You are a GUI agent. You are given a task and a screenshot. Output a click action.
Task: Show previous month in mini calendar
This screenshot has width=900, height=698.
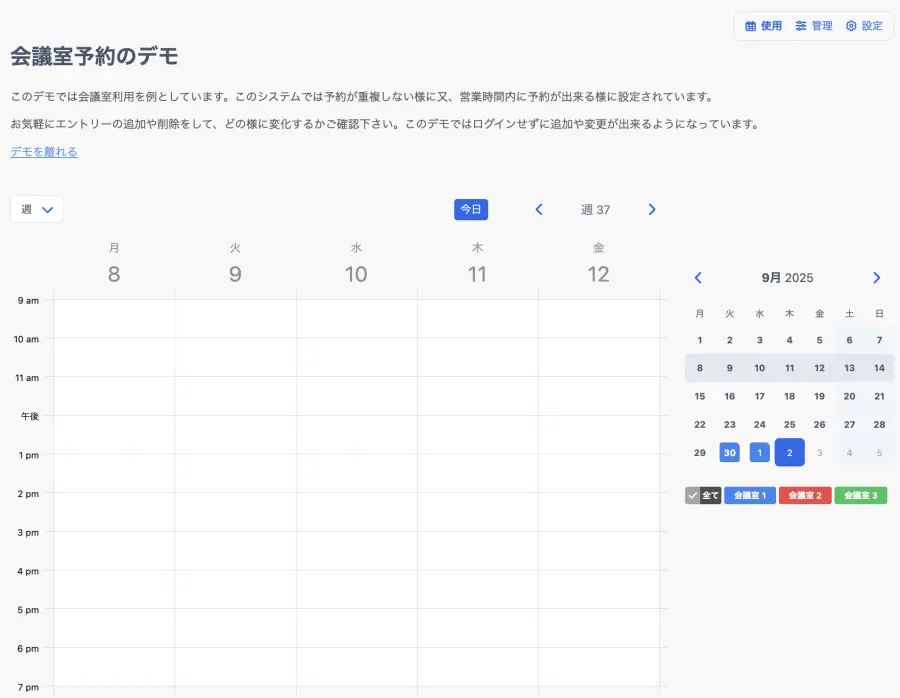click(698, 278)
